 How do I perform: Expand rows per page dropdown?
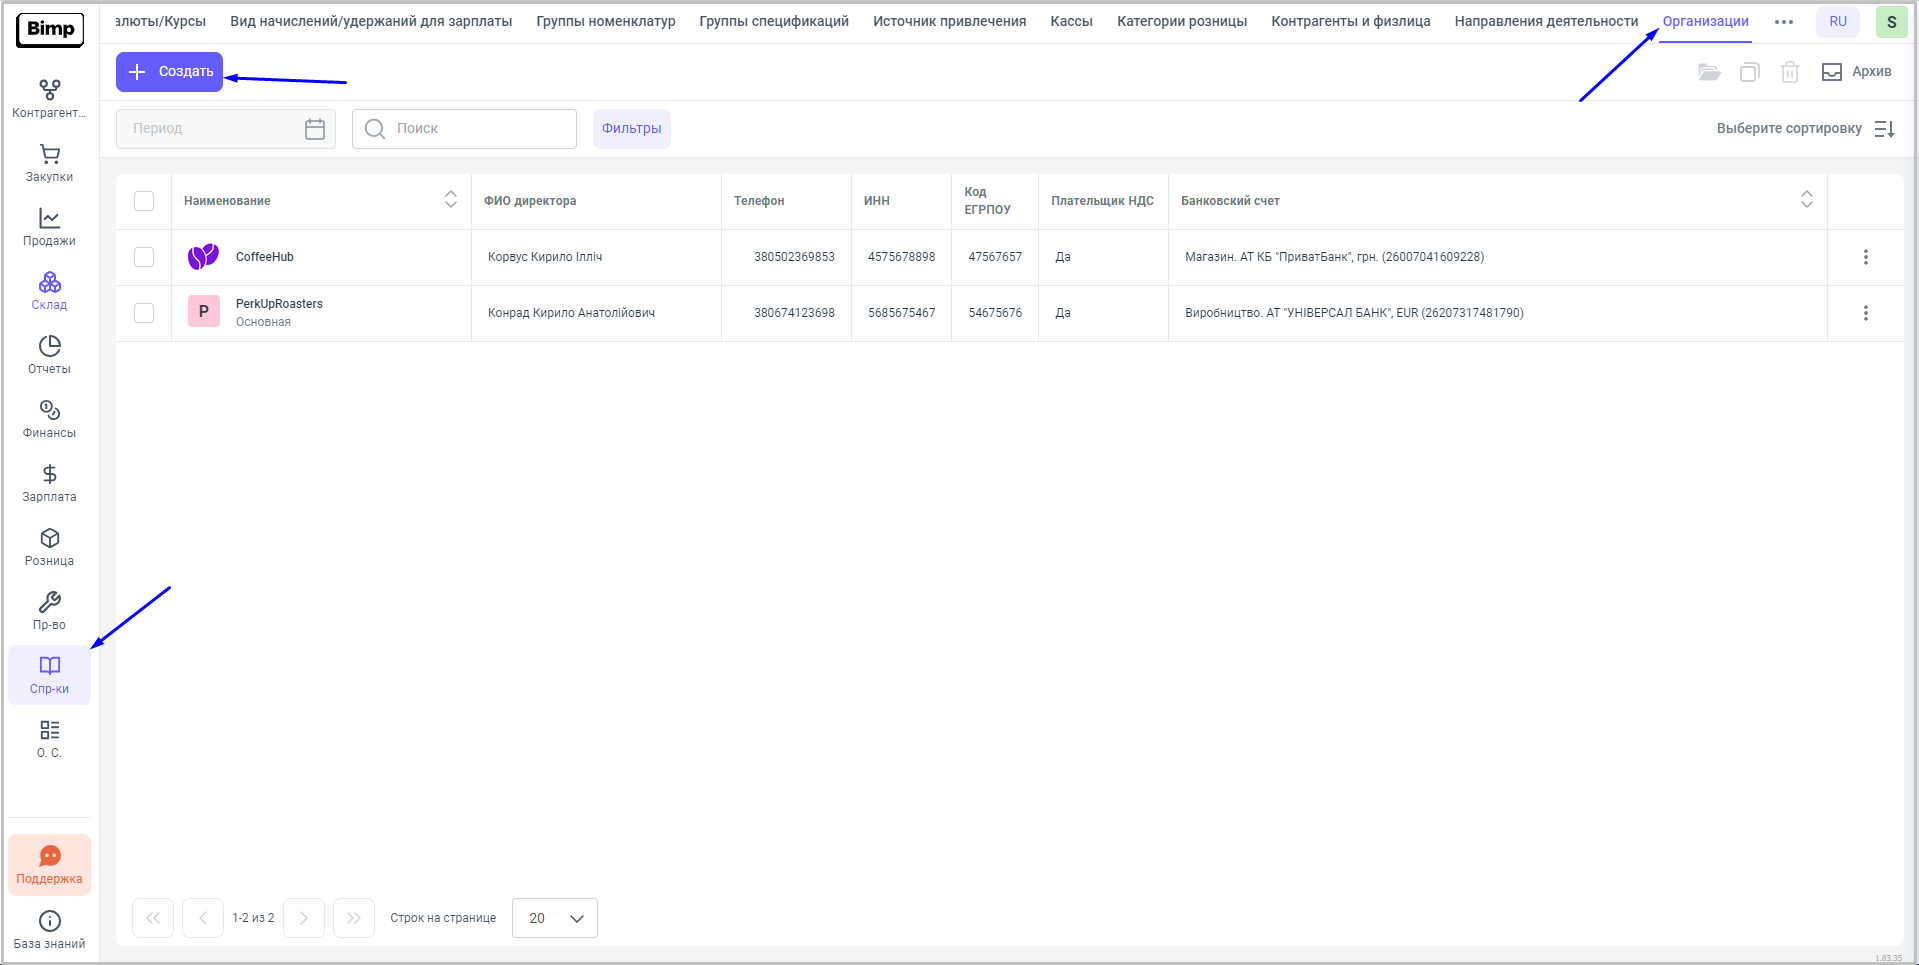pos(555,918)
